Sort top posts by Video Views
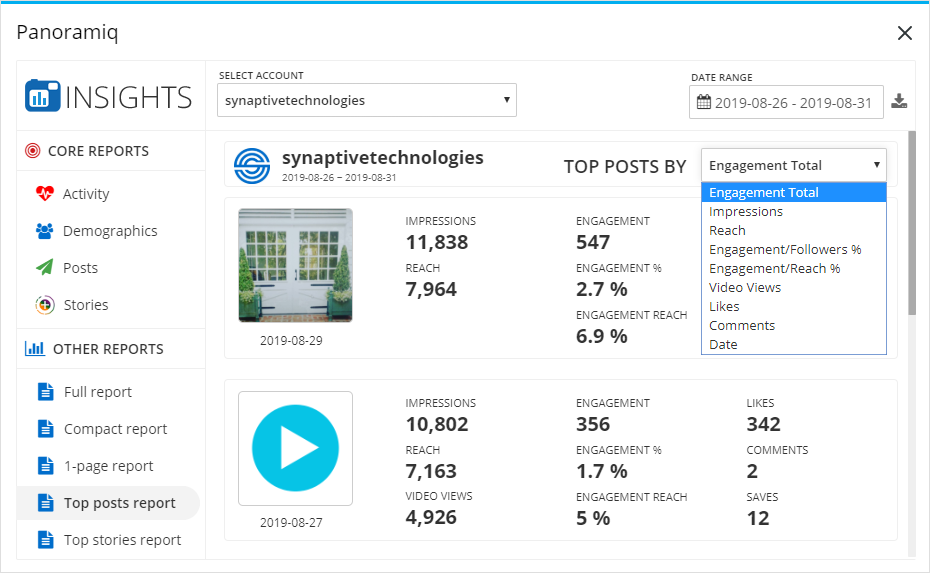 click(x=794, y=287)
